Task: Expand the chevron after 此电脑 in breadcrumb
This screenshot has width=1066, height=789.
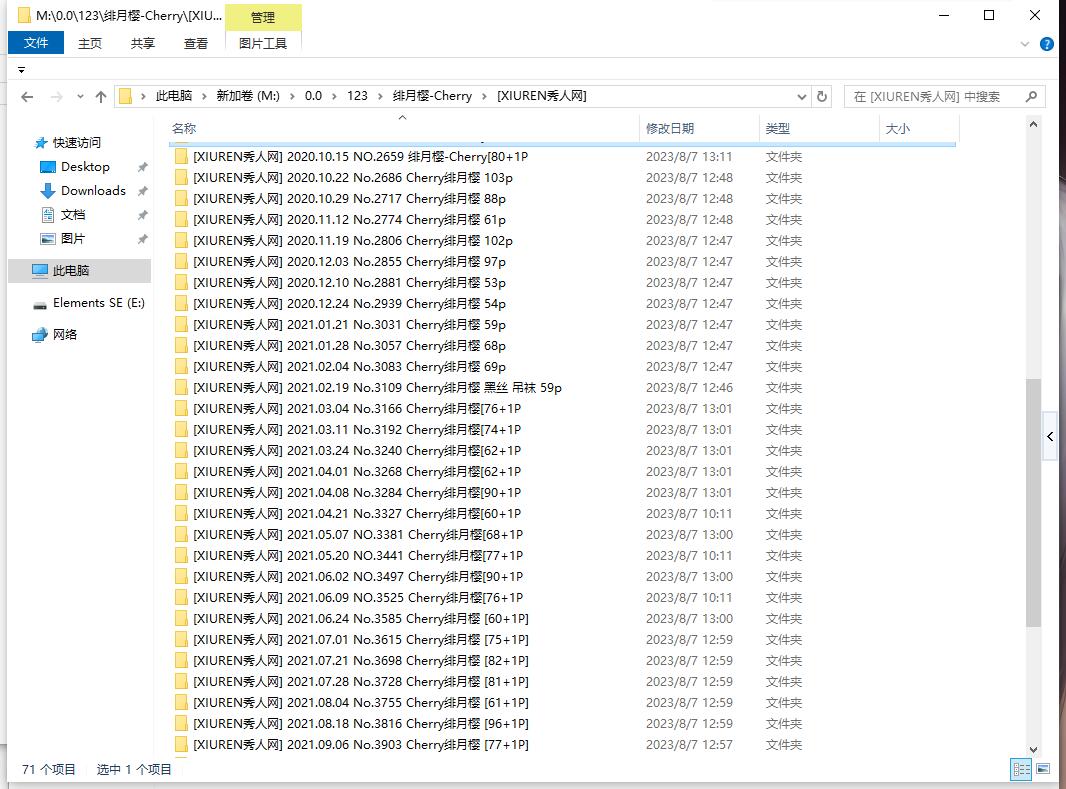Action: click(x=204, y=97)
